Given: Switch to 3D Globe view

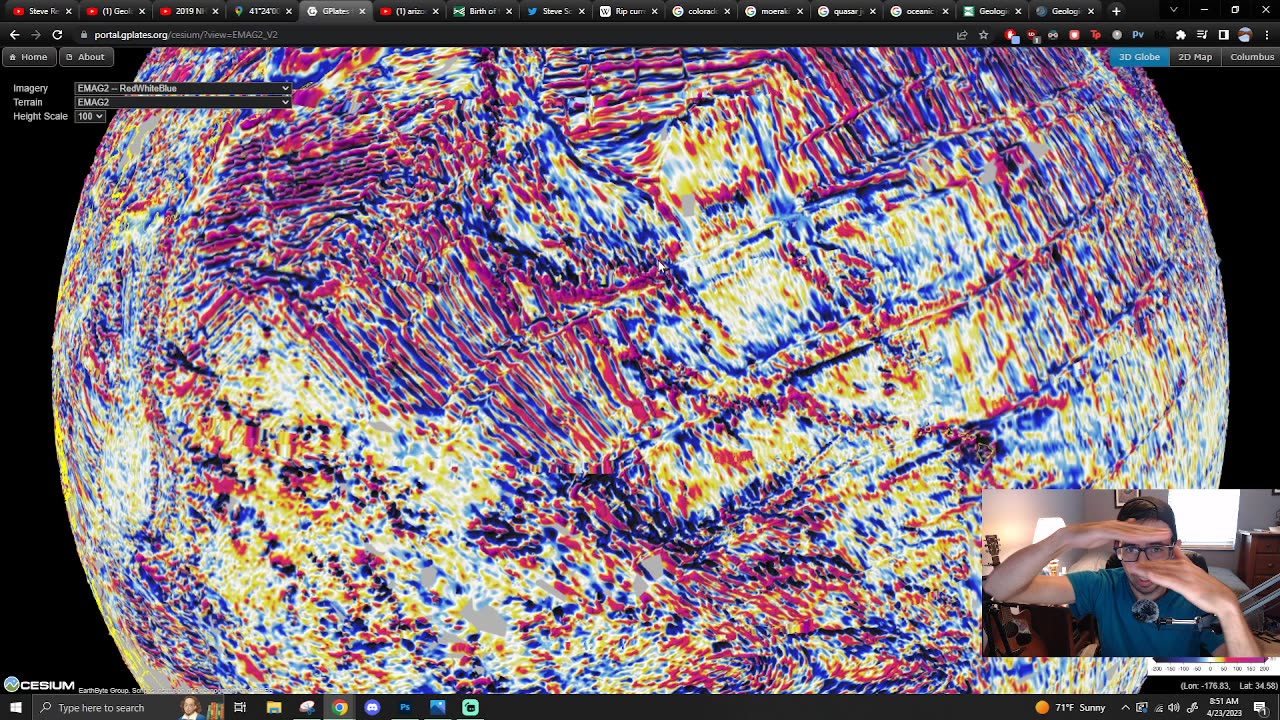Looking at the screenshot, I should click(1139, 57).
